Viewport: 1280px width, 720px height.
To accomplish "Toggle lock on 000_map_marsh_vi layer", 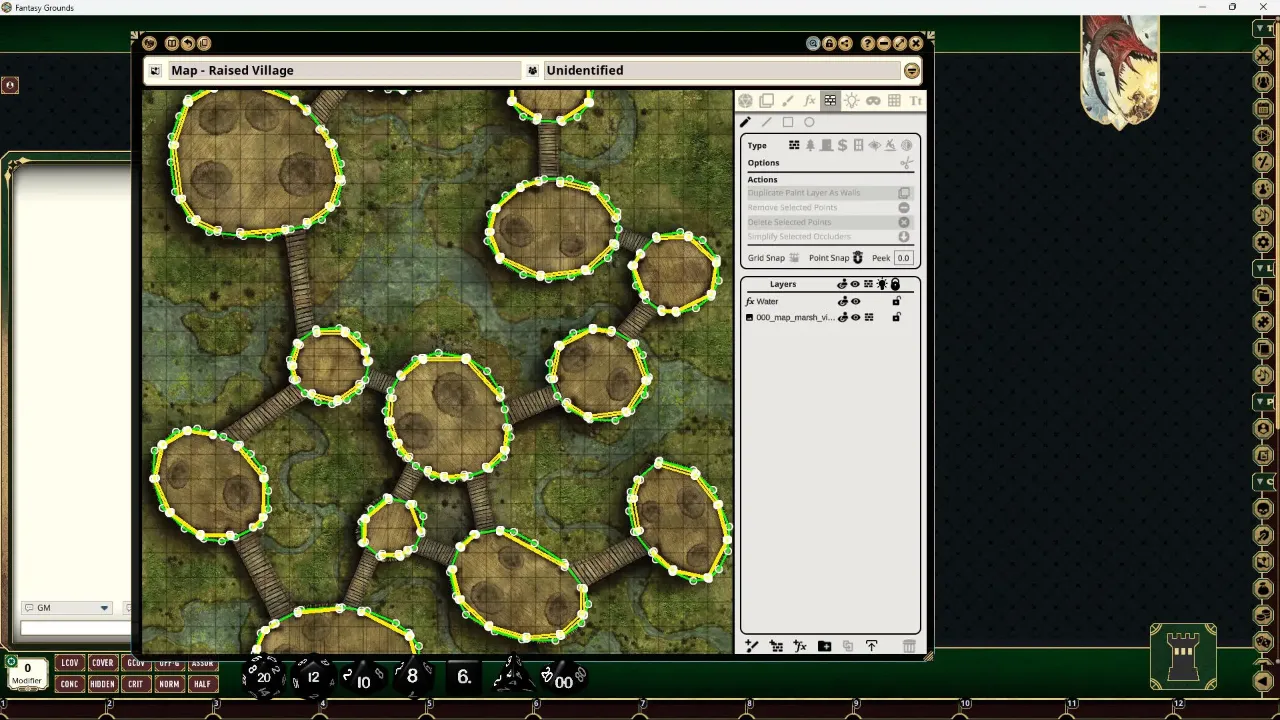I will point(896,317).
